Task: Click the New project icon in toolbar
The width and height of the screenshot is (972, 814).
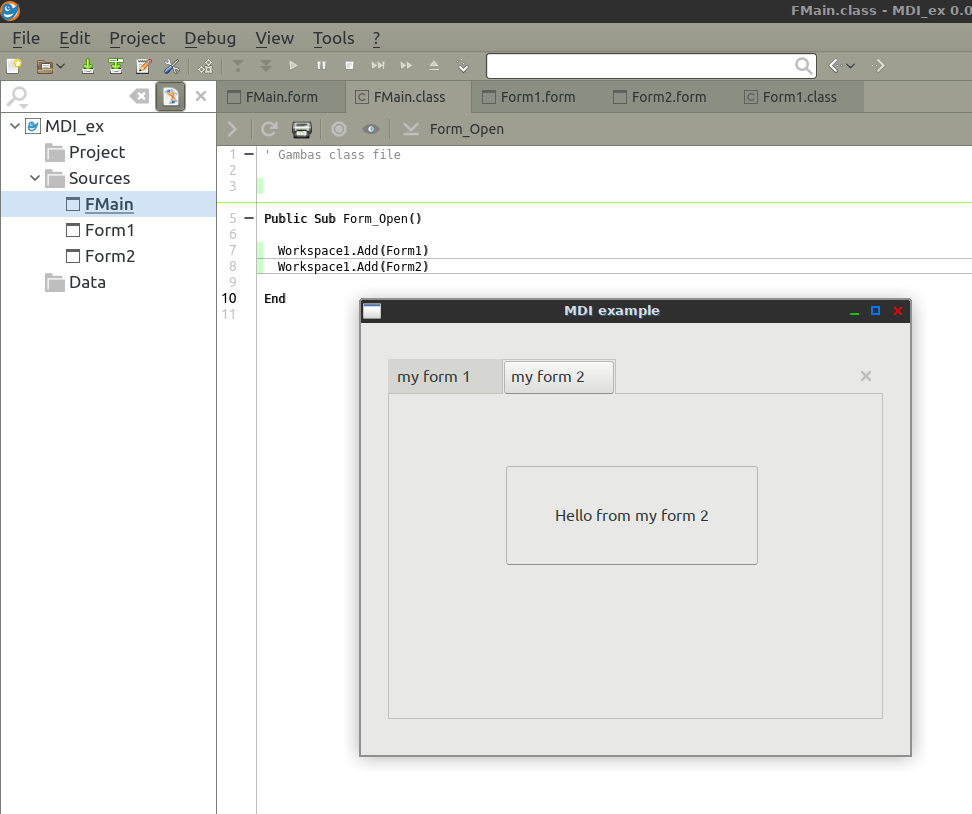Action: 14,66
